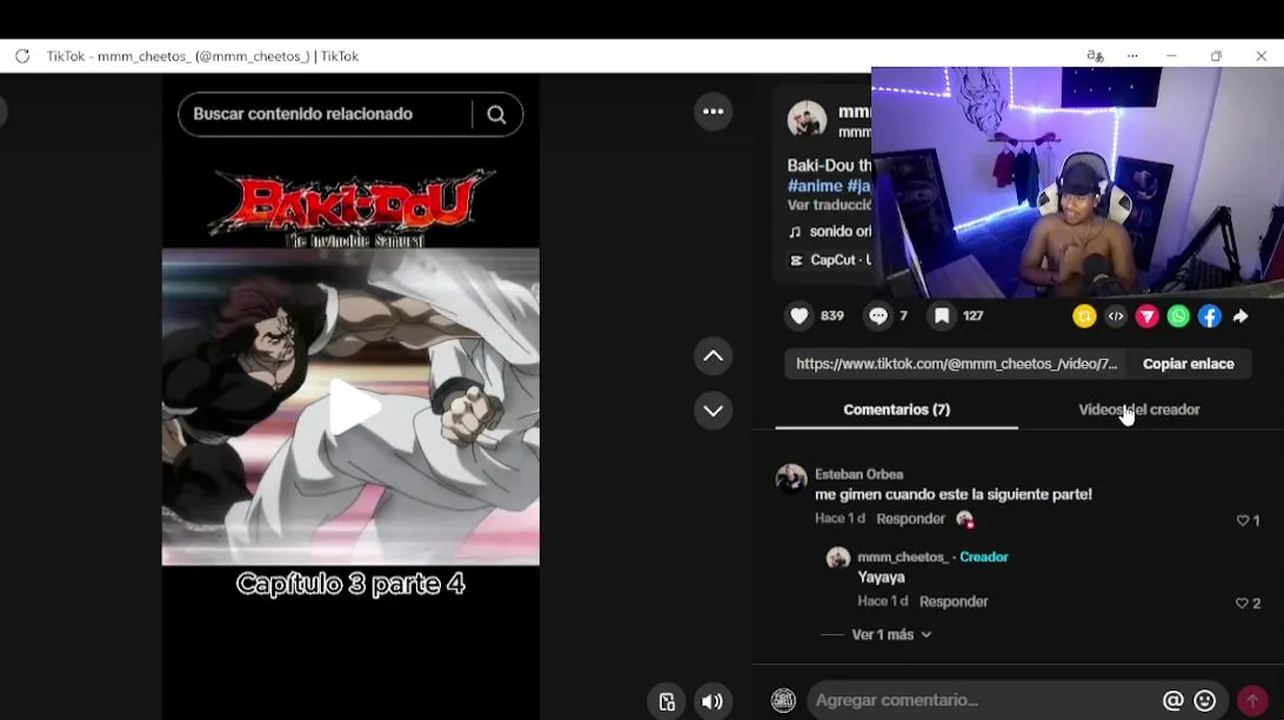Save video with bookmark icon
1284x720 pixels.
(942, 316)
